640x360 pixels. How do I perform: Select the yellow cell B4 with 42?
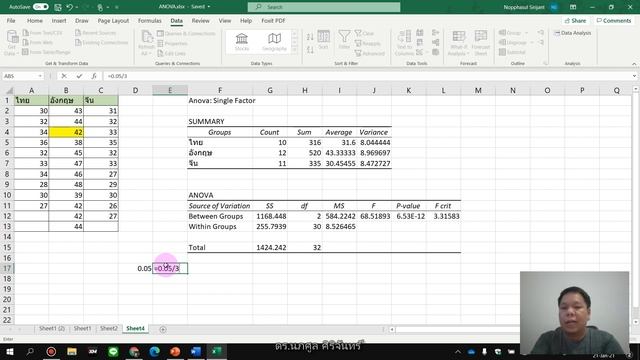pos(66,132)
